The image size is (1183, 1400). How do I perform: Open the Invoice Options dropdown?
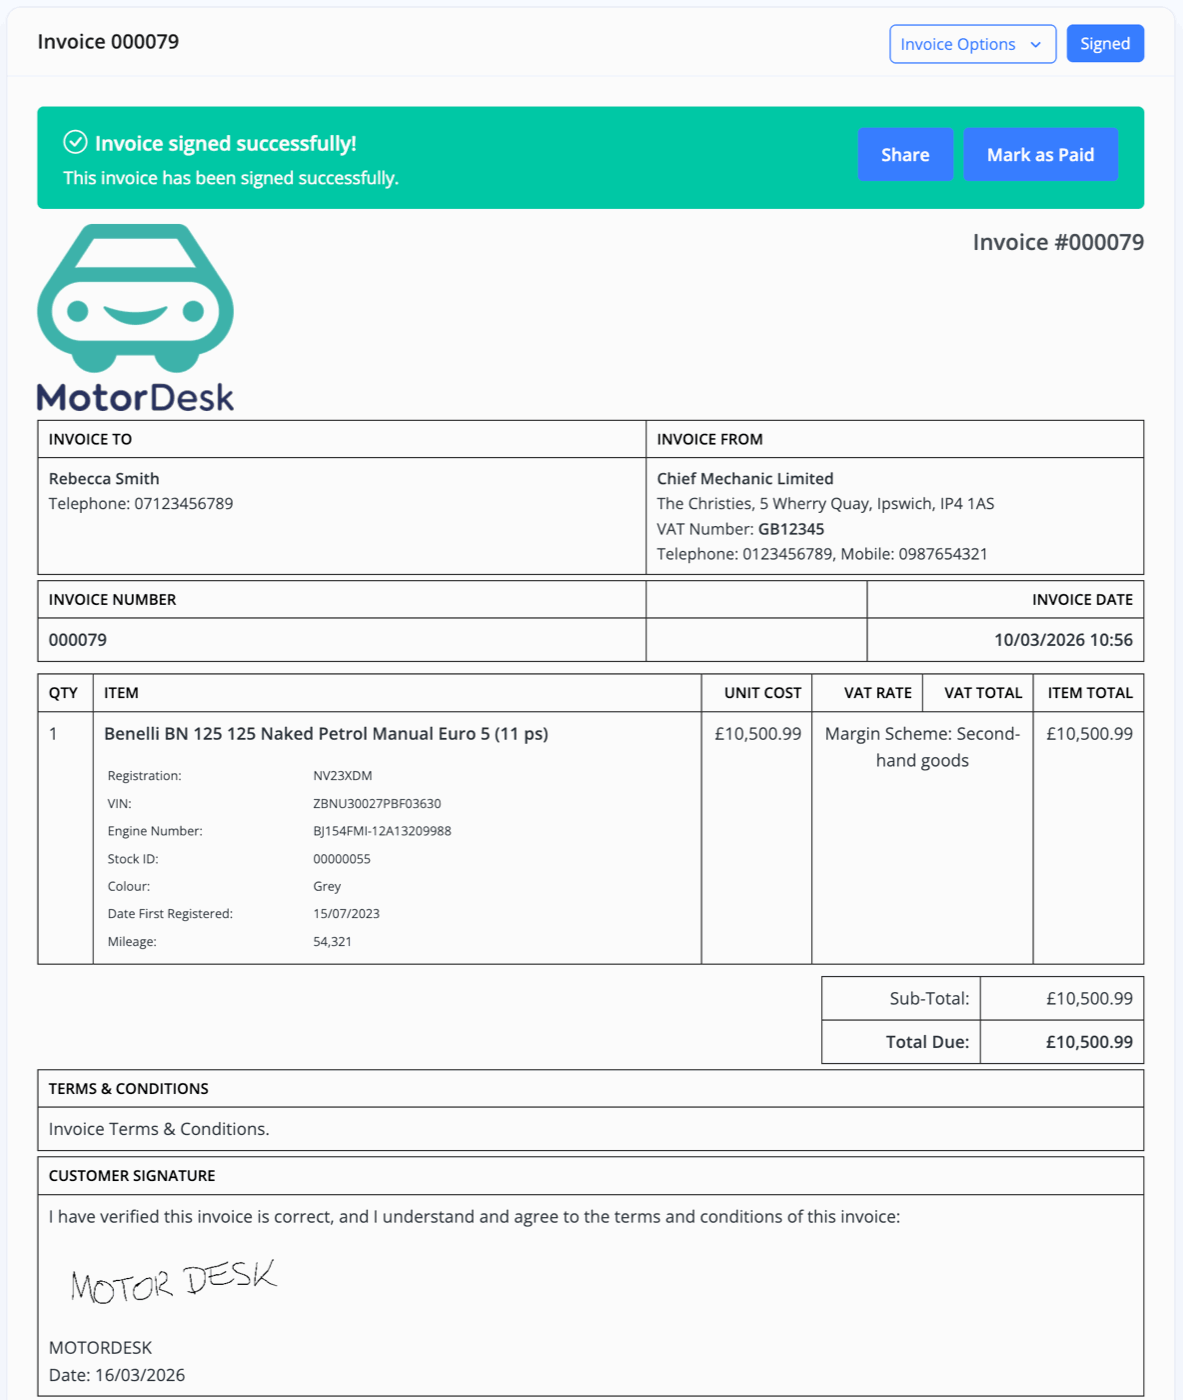click(958, 44)
